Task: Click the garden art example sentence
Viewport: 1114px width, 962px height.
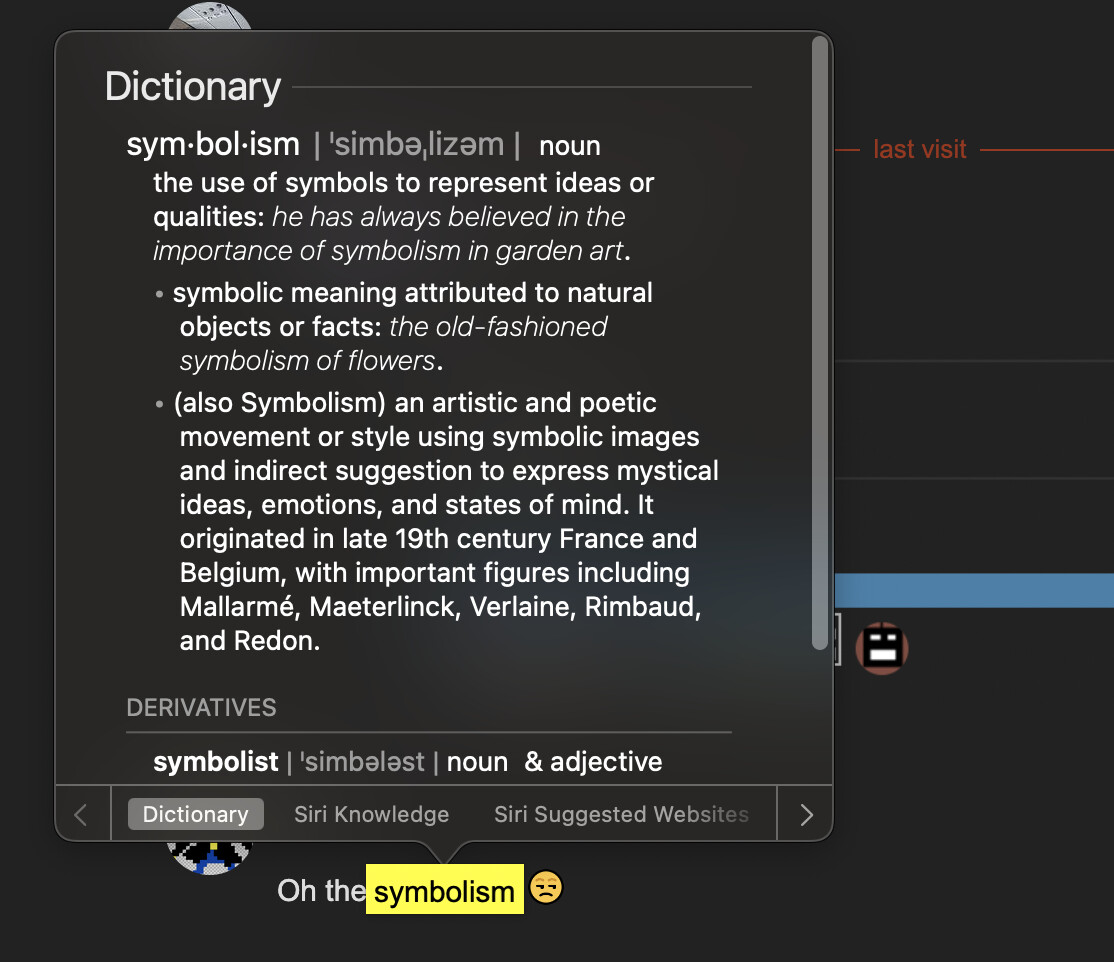Action: (391, 234)
